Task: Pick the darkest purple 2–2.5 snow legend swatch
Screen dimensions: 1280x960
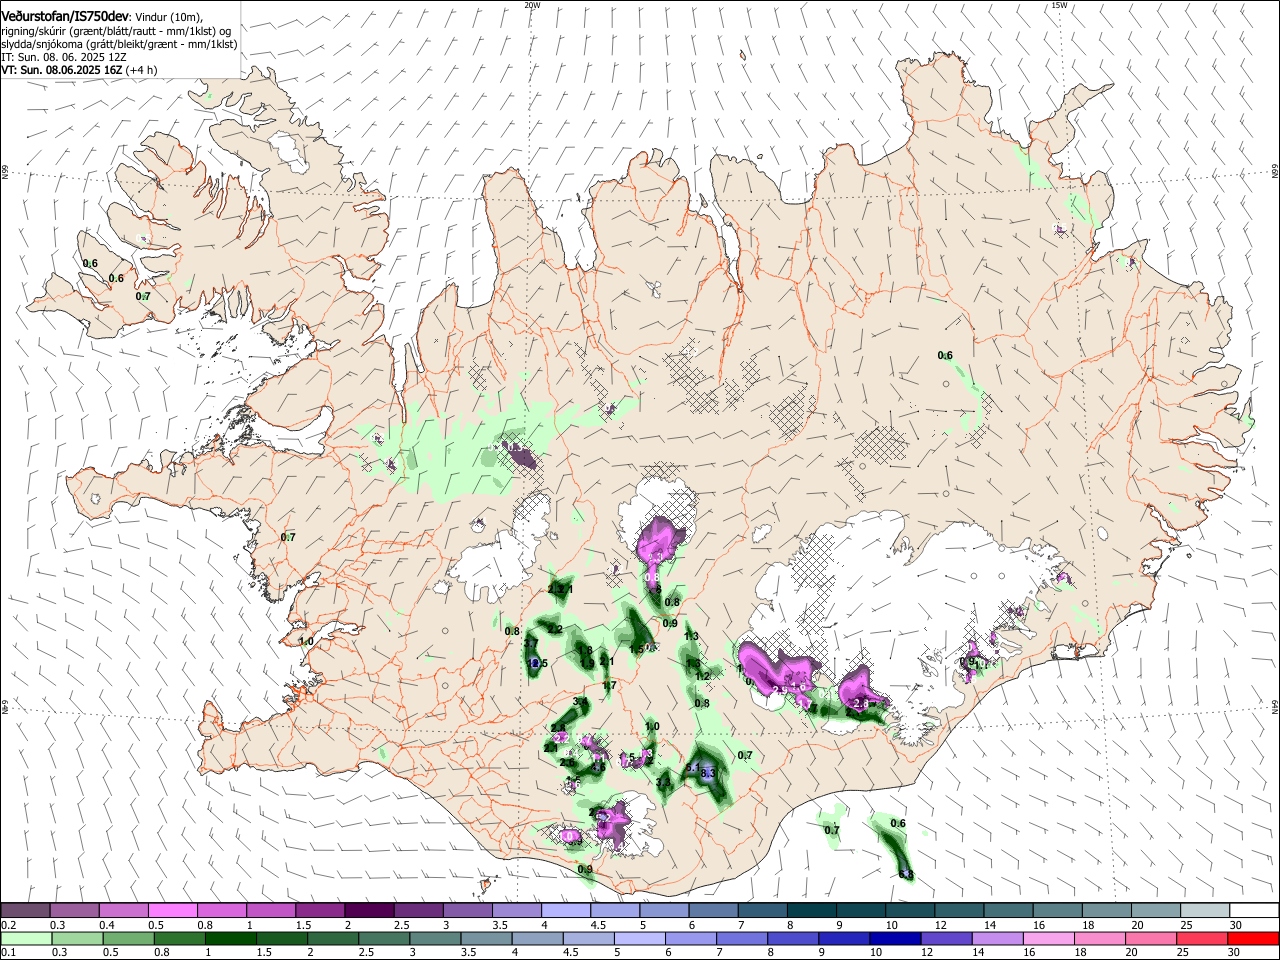Action: [369, 911]
